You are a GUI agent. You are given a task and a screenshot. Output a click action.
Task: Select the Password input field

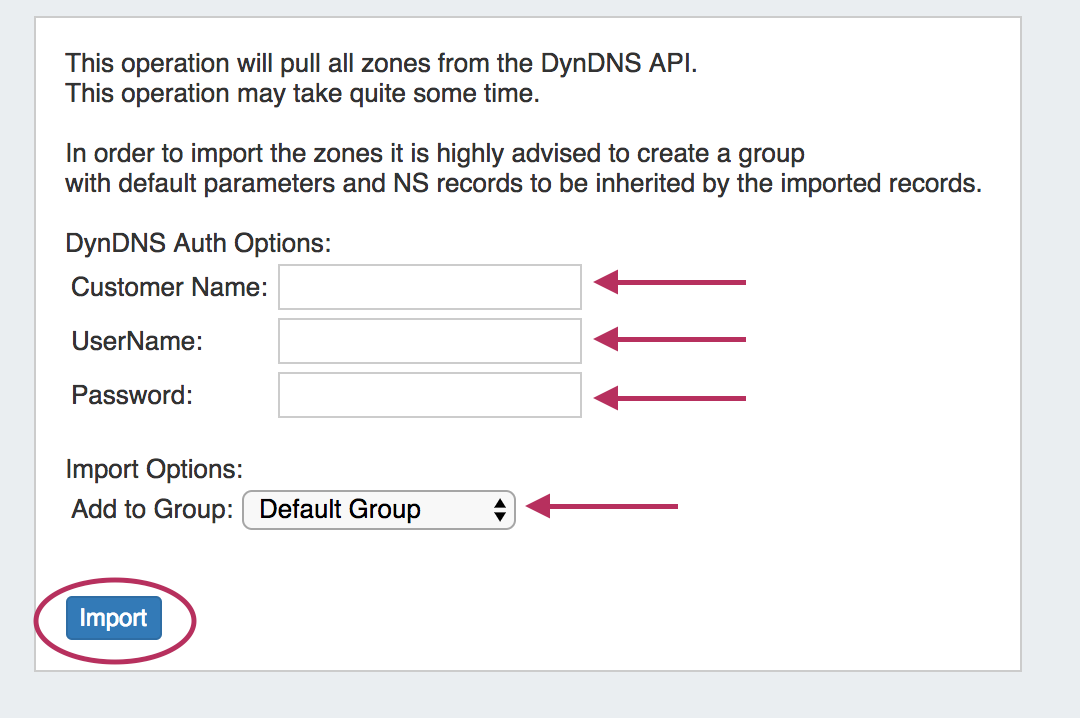pyautogui.click(x=430, y=395)
